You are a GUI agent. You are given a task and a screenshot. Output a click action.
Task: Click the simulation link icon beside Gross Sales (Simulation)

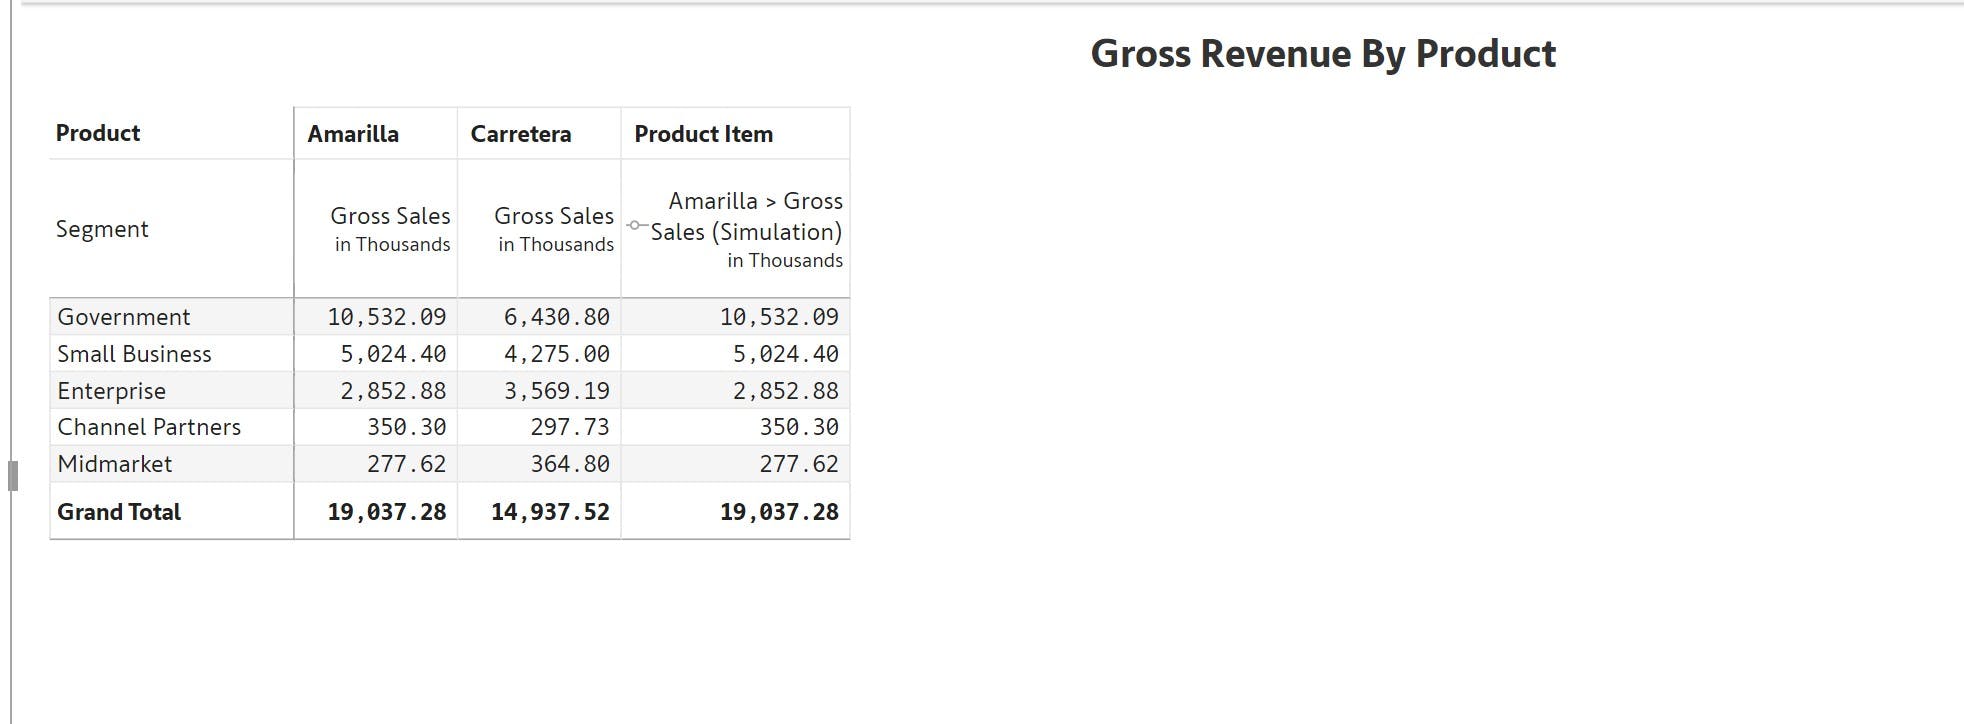(634, 225)
